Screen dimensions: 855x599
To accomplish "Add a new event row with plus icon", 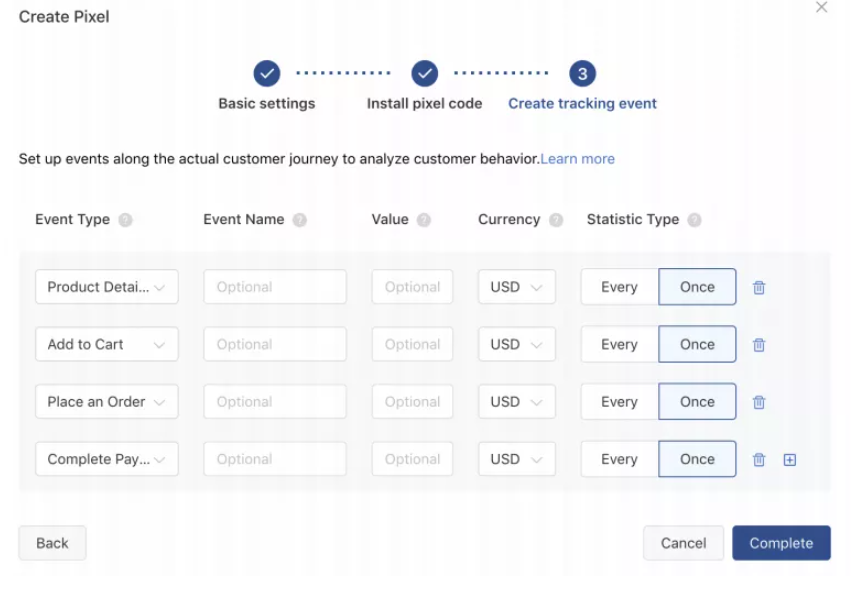I will [789, 460].
